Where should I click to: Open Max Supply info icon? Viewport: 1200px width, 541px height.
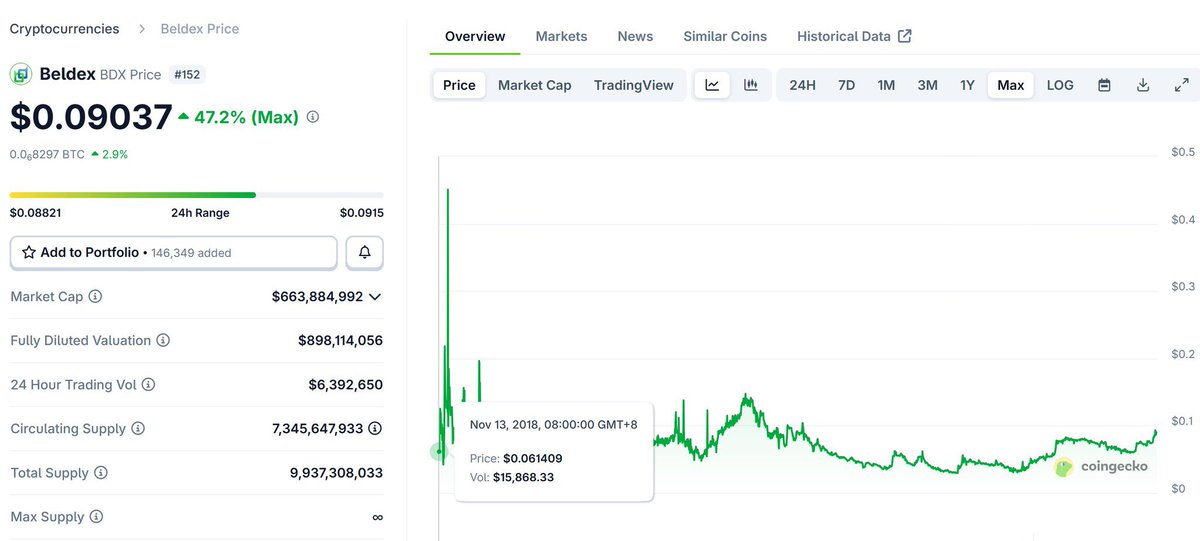[96, 517]
